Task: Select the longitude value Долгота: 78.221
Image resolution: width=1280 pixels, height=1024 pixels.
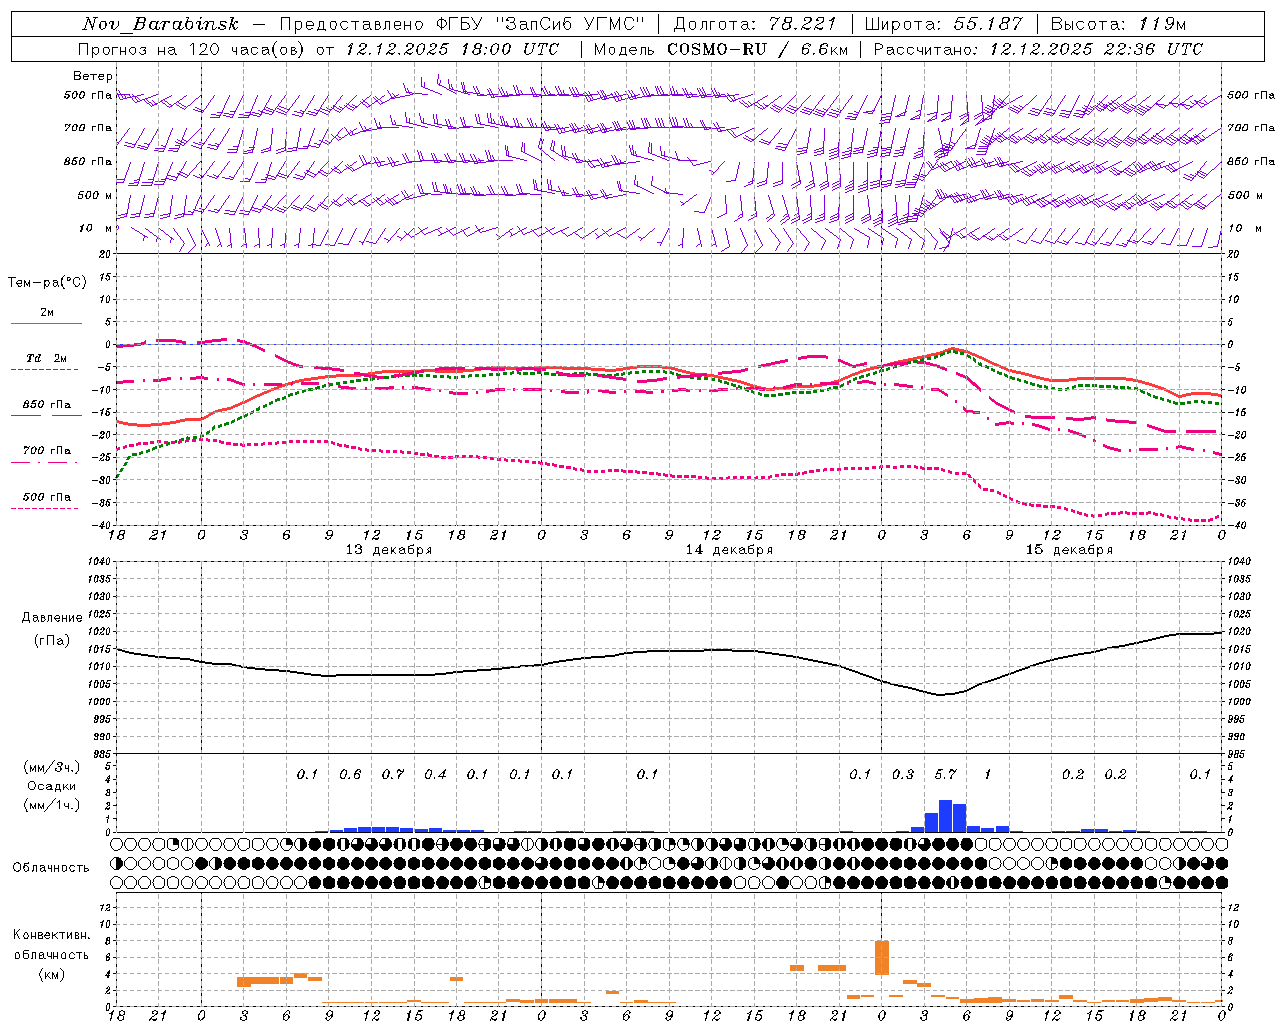Action: point(755,24)
